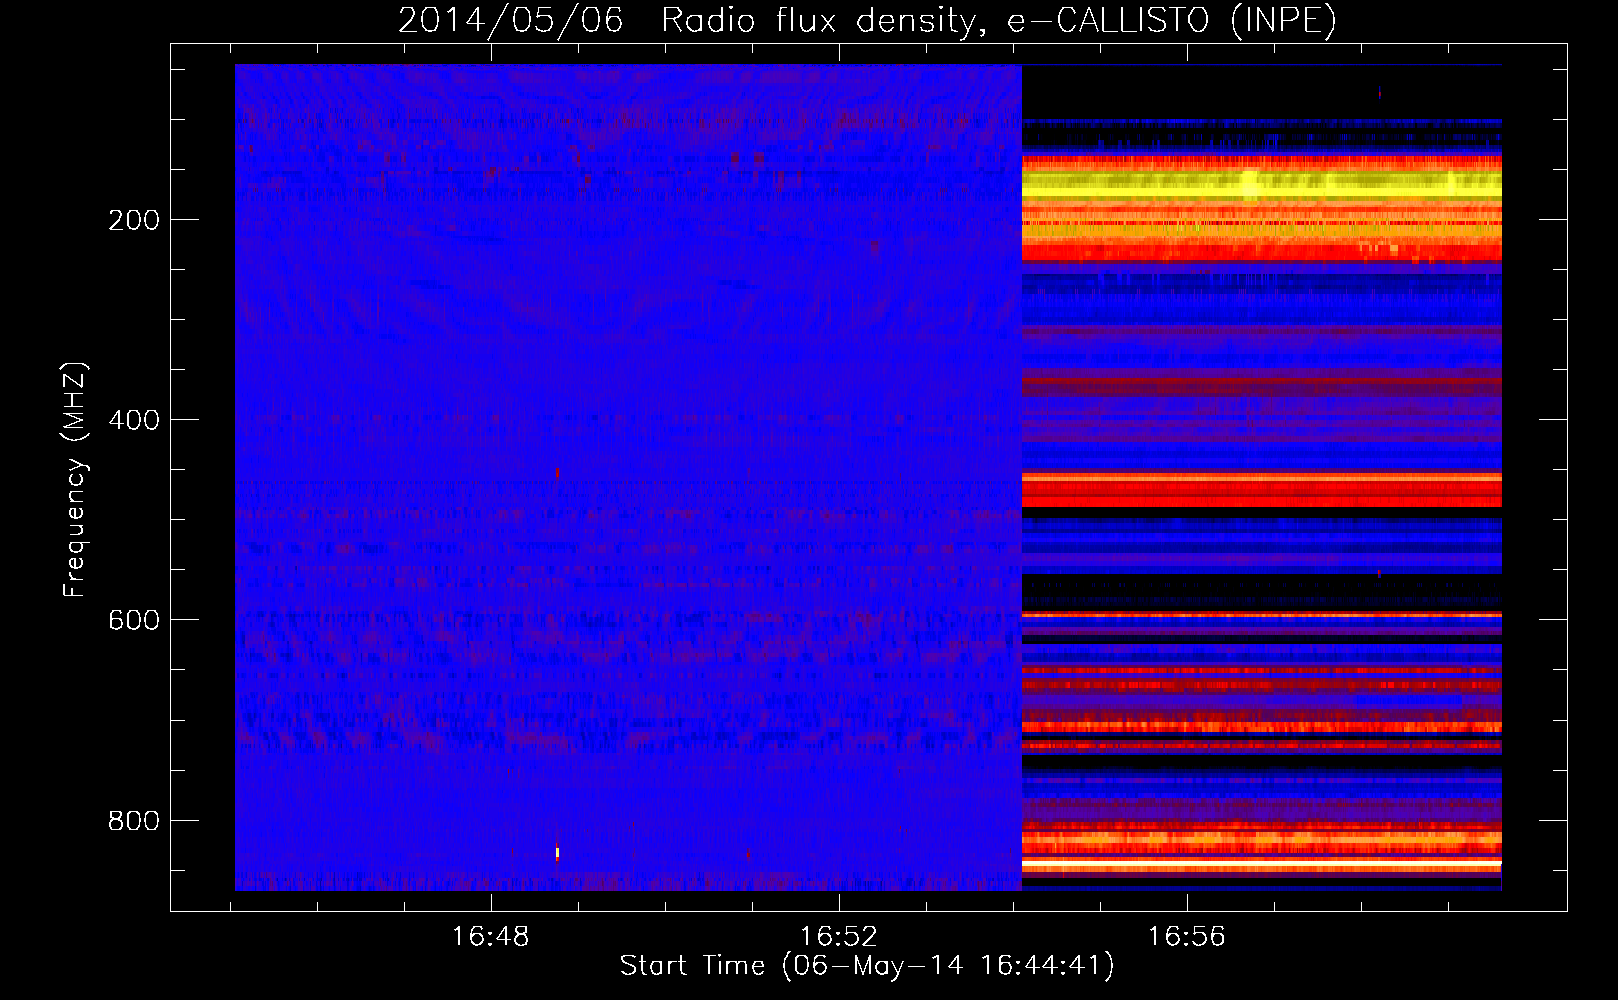Click the 16:48 time tick label
Viewport: 1618px width, 1000px height.
pyautogui.click(x=490, y=937)
